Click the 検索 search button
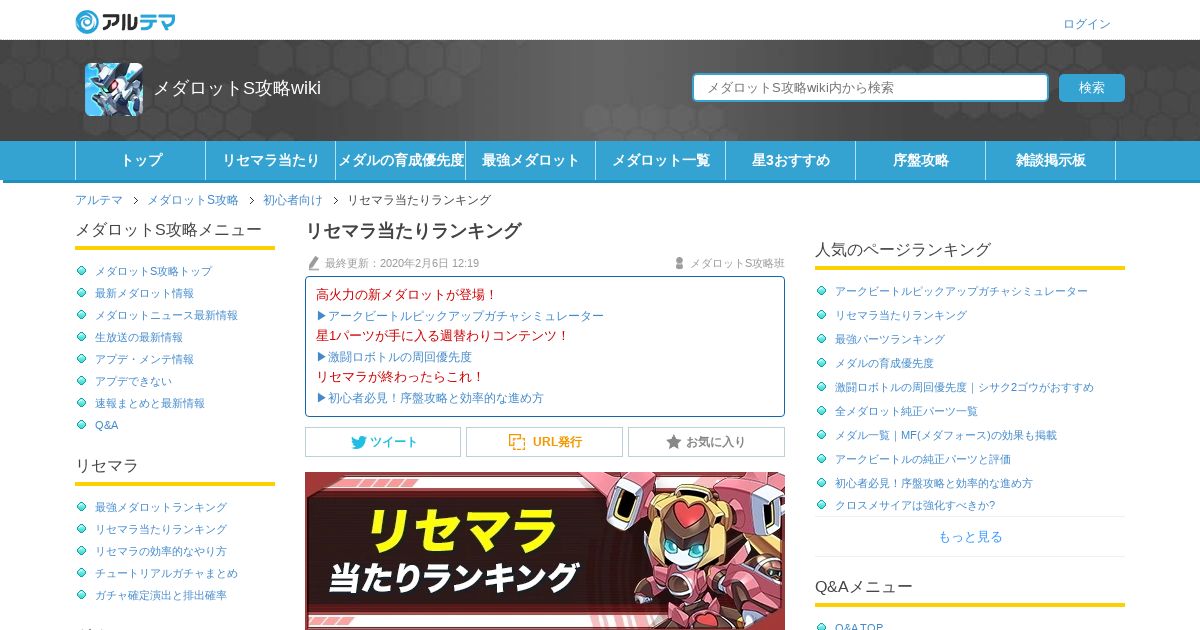 click(1092, 88)
